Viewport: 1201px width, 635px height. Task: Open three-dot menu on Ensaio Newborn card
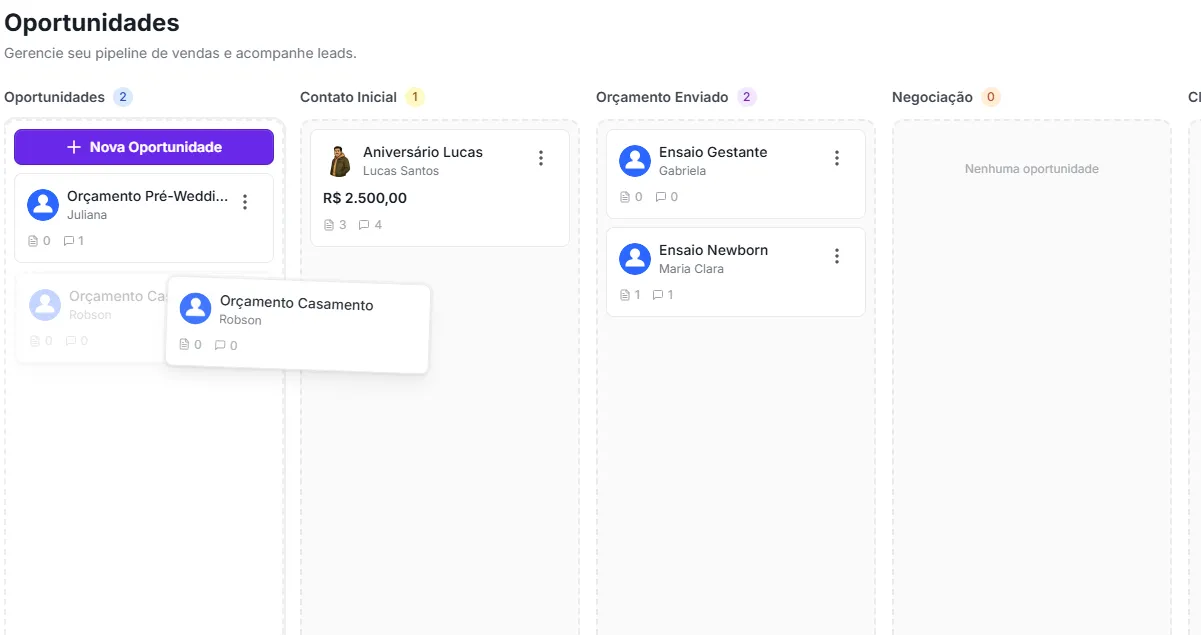click(x=837, y=256)
